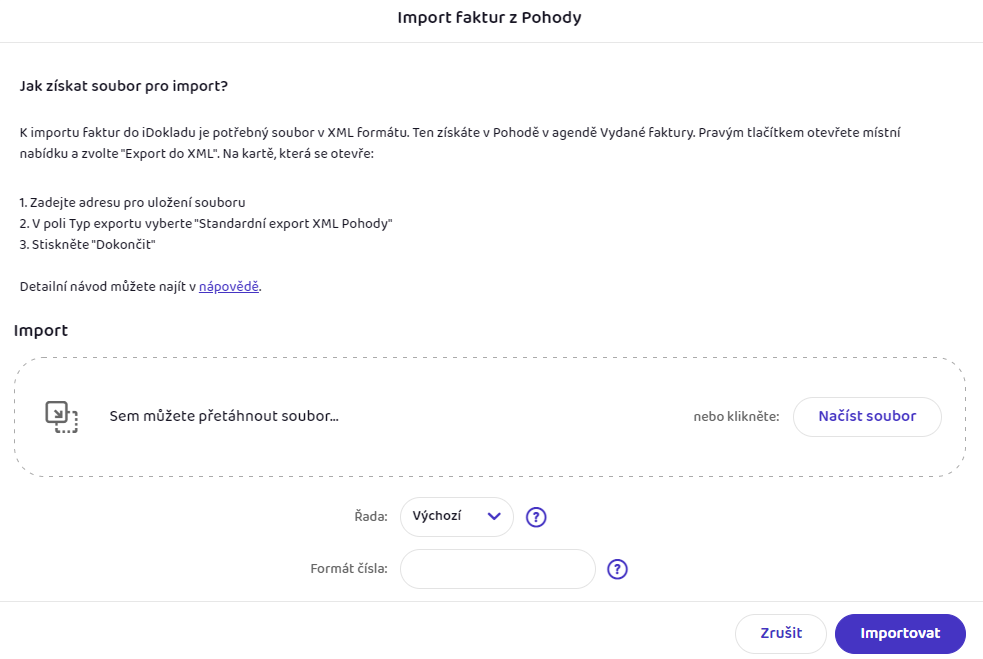Click the drag-and-drop file icon

pyautogui.click(x=61, y=417)
